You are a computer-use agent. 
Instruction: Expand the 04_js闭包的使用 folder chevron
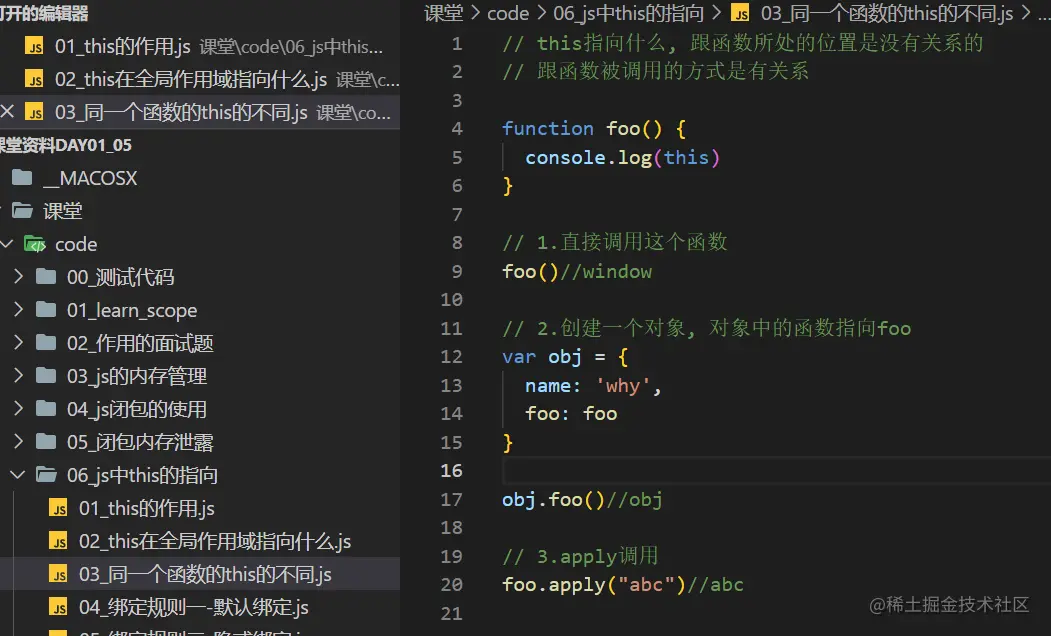[x=19, y=409]
